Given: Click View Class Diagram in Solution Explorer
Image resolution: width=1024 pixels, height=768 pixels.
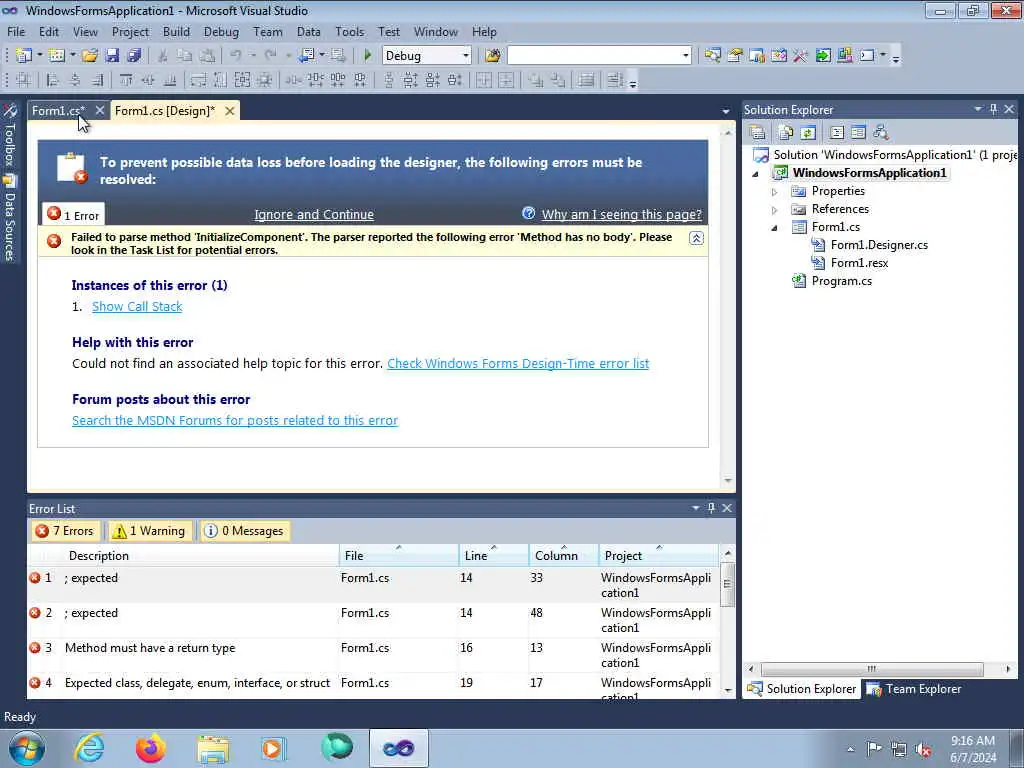Looking at the screenshot, I should 881,133.
